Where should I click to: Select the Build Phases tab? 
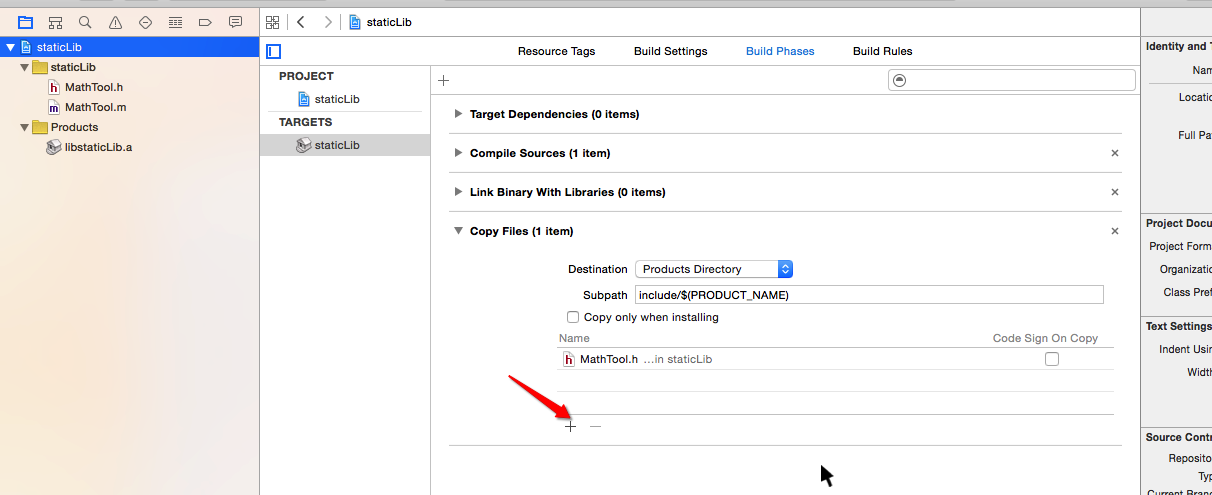point(780,51)
